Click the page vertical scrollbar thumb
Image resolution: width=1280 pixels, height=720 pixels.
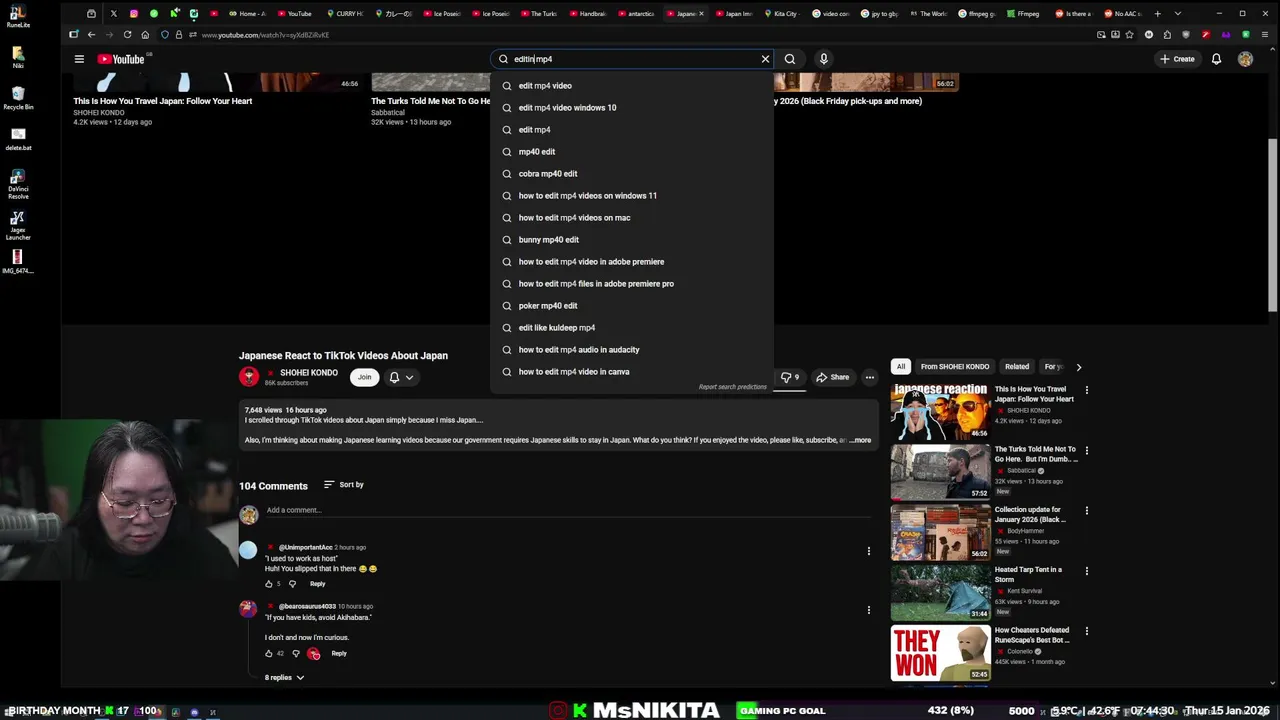click(x=1273, y=227)
